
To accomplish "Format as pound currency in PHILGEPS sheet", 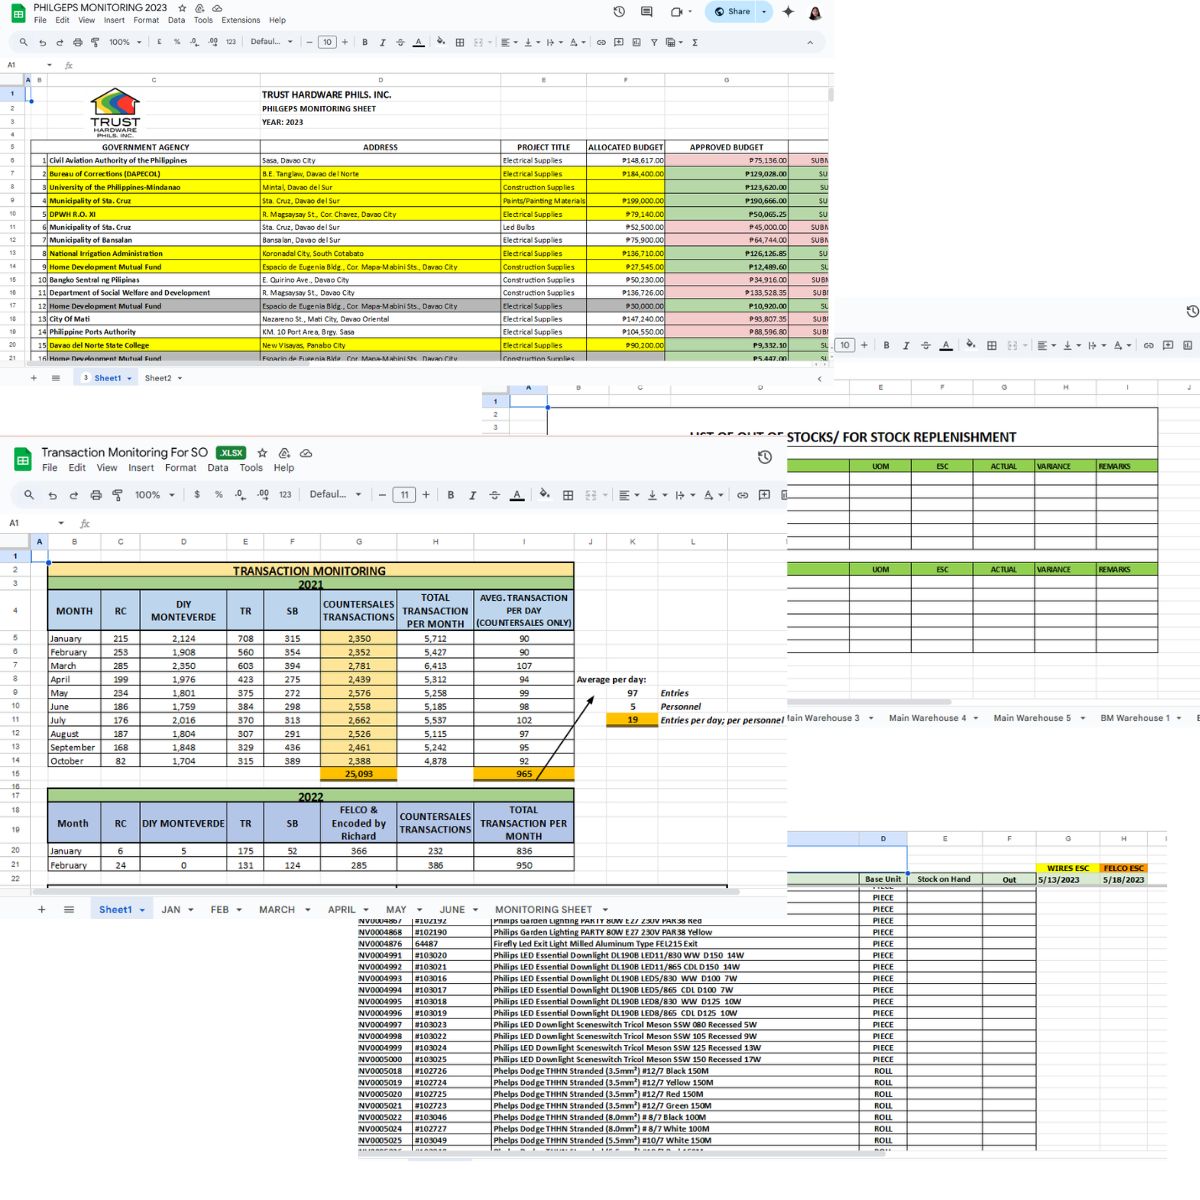I will (x=160, y=42).
